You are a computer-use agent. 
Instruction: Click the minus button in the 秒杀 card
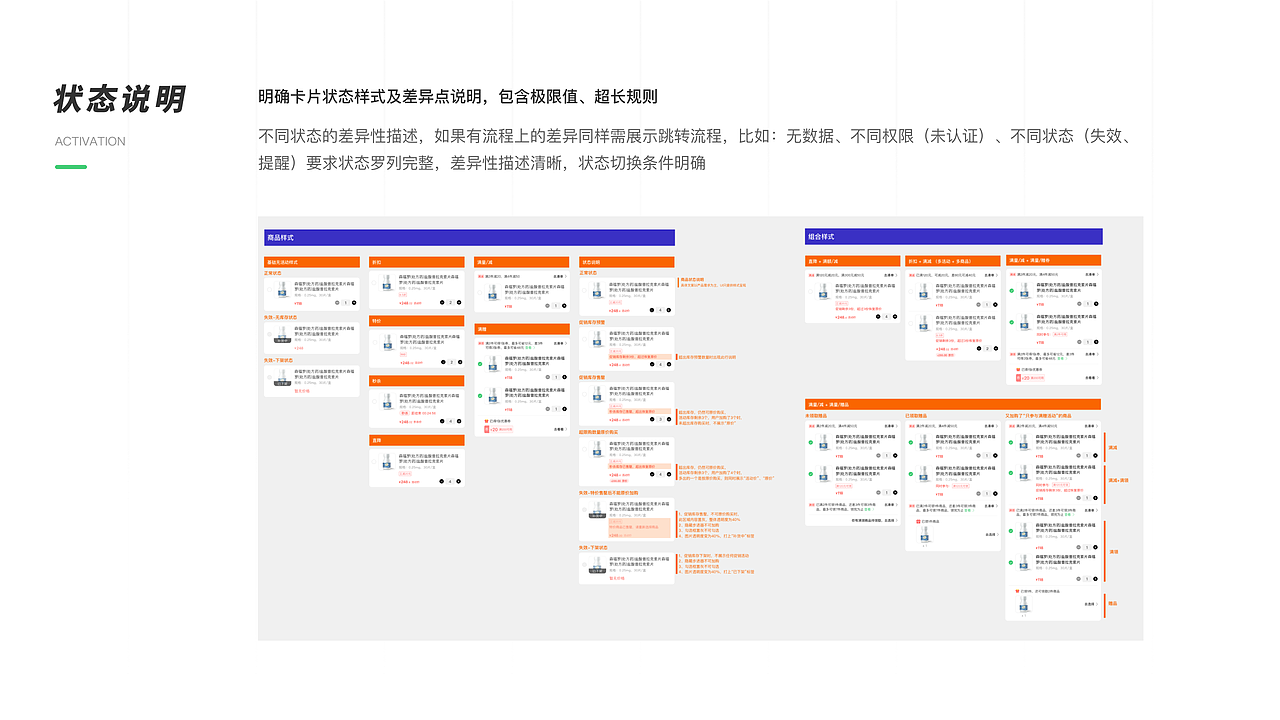[442, 421]
